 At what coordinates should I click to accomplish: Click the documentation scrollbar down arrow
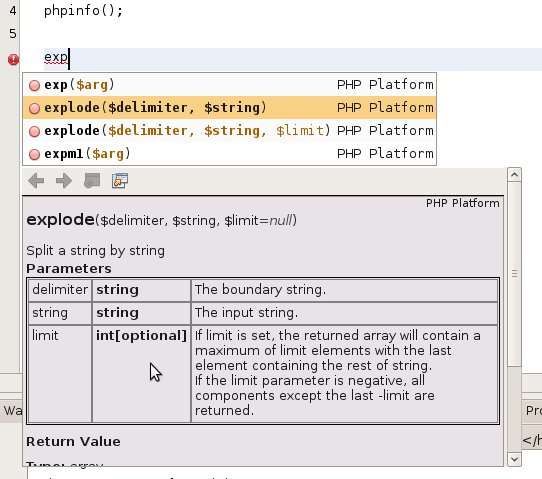click(514, 459)
